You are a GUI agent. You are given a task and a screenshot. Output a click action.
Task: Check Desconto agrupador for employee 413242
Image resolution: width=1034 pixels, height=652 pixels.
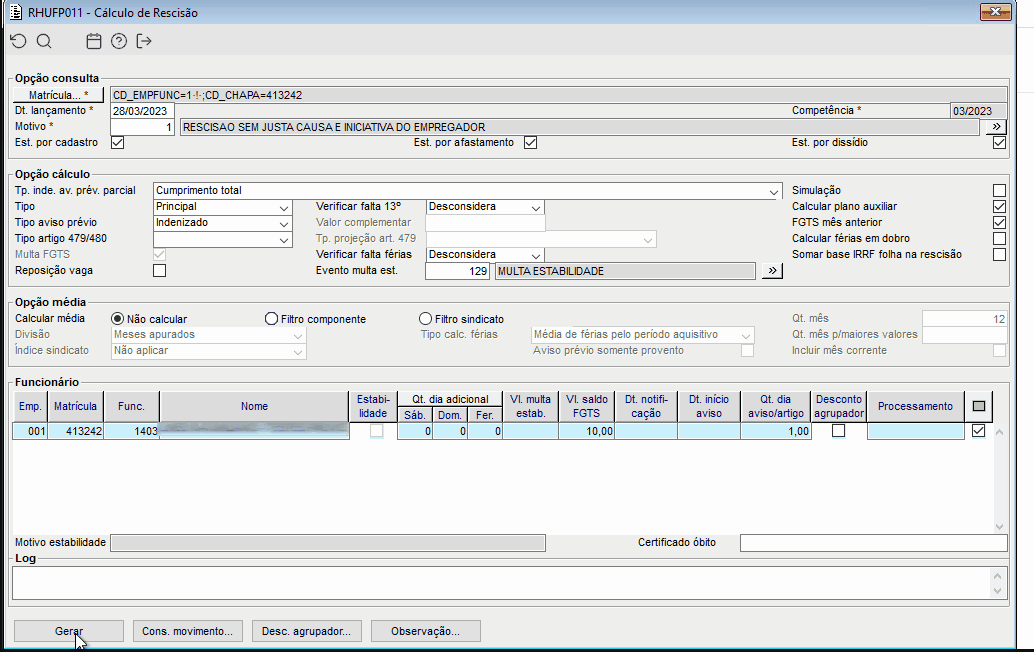pos(838,431)
